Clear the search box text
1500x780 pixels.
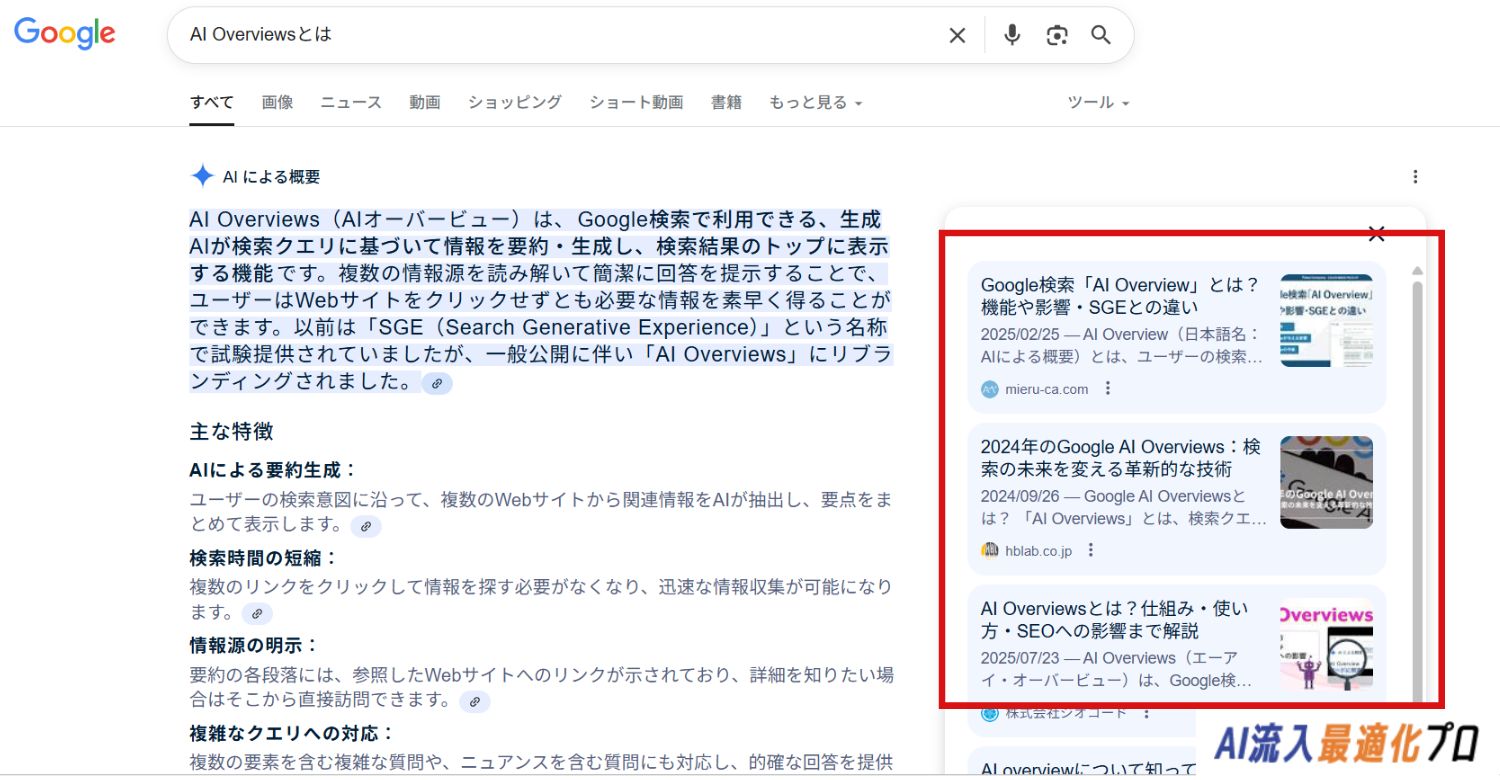click(x=957, y=35)
